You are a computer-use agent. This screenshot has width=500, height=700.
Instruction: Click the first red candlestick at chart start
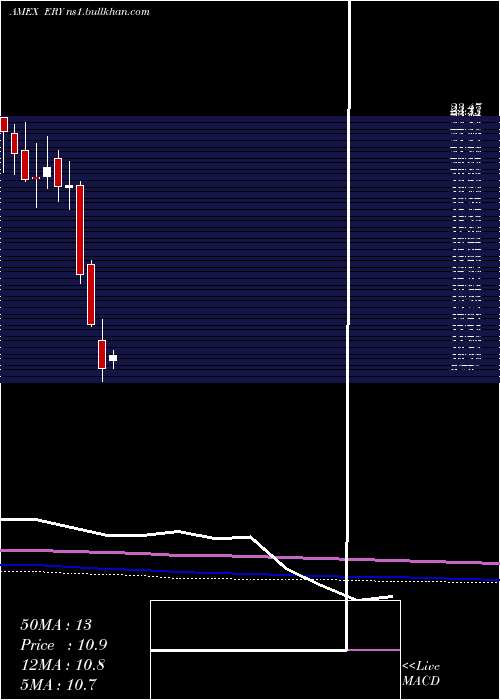click(x=4, y=124)
